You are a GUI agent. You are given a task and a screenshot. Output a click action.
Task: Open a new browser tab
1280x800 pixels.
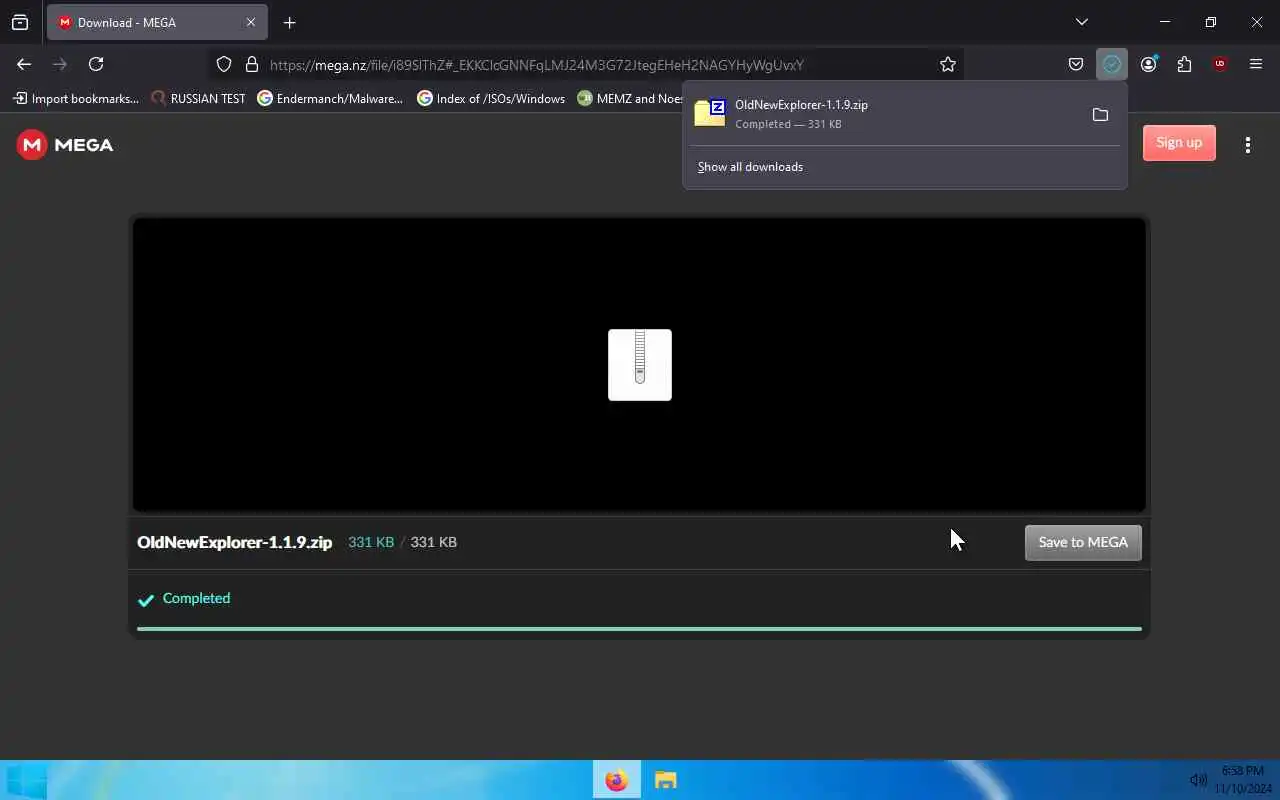[x=289, y=22]
